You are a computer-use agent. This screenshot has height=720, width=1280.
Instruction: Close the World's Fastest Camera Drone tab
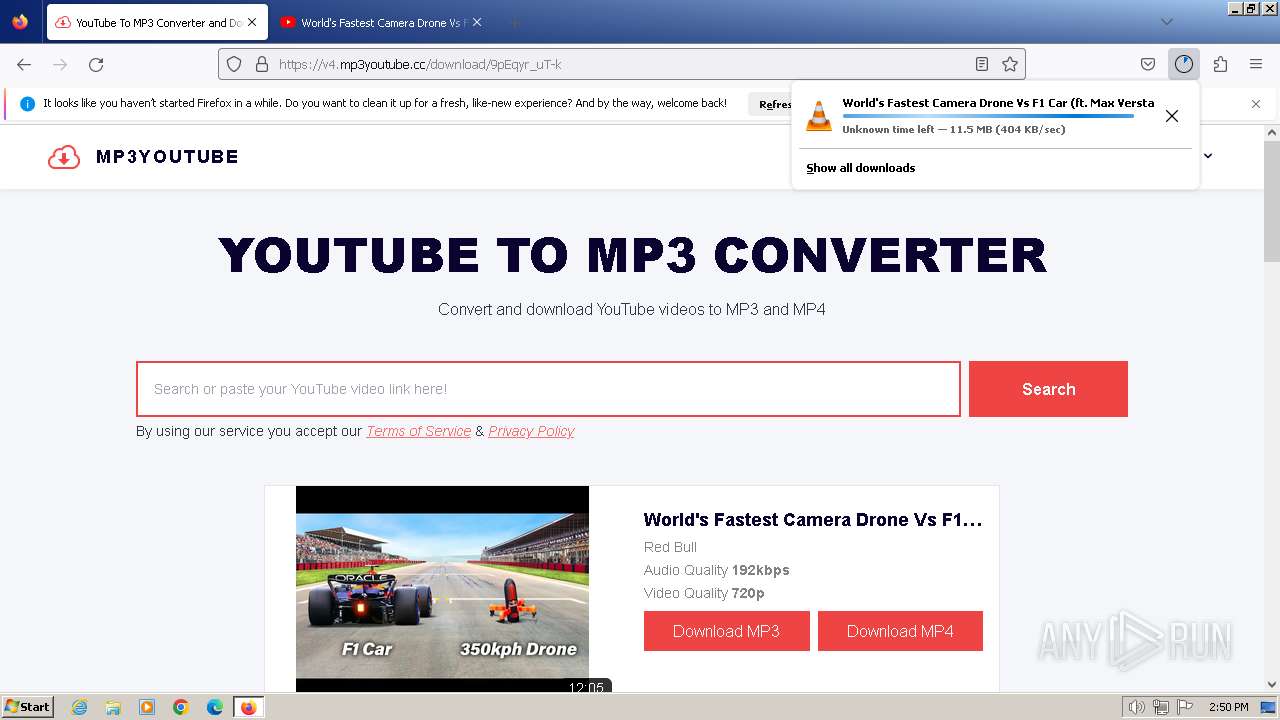[476, 22]
